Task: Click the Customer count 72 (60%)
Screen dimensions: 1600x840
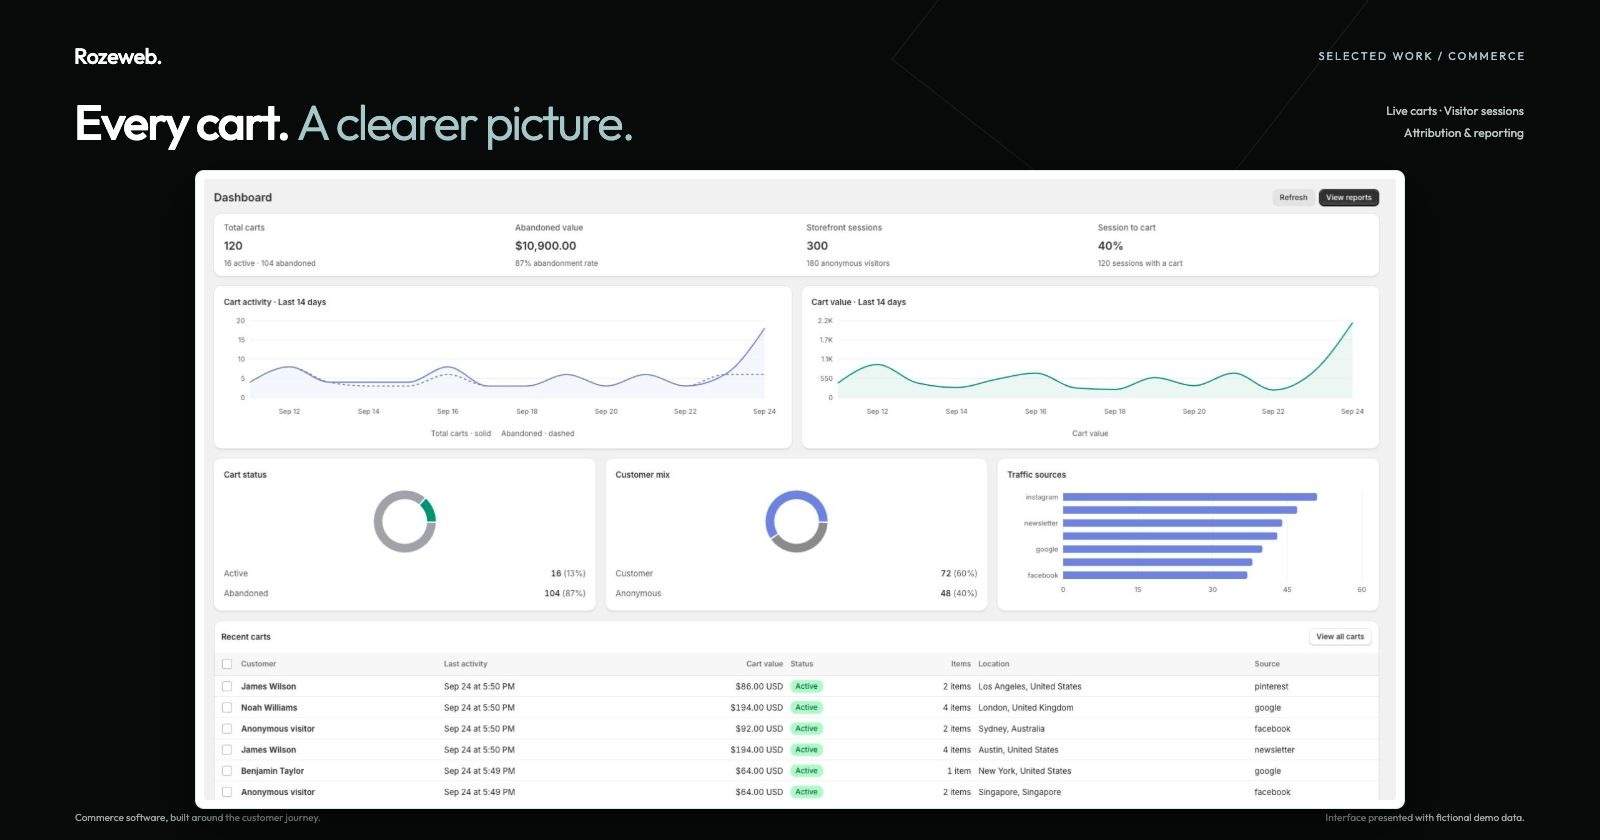Action: point(959,574)
